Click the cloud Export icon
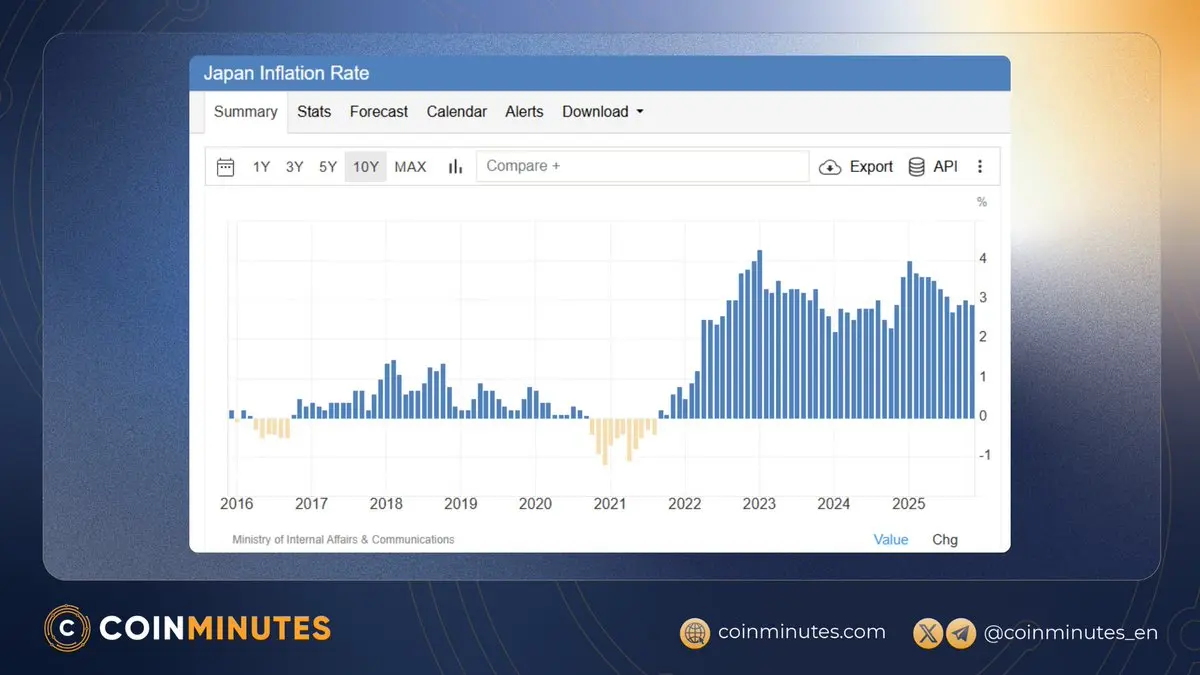Viewport: 1200px width, 675px height. click(830, 167)
